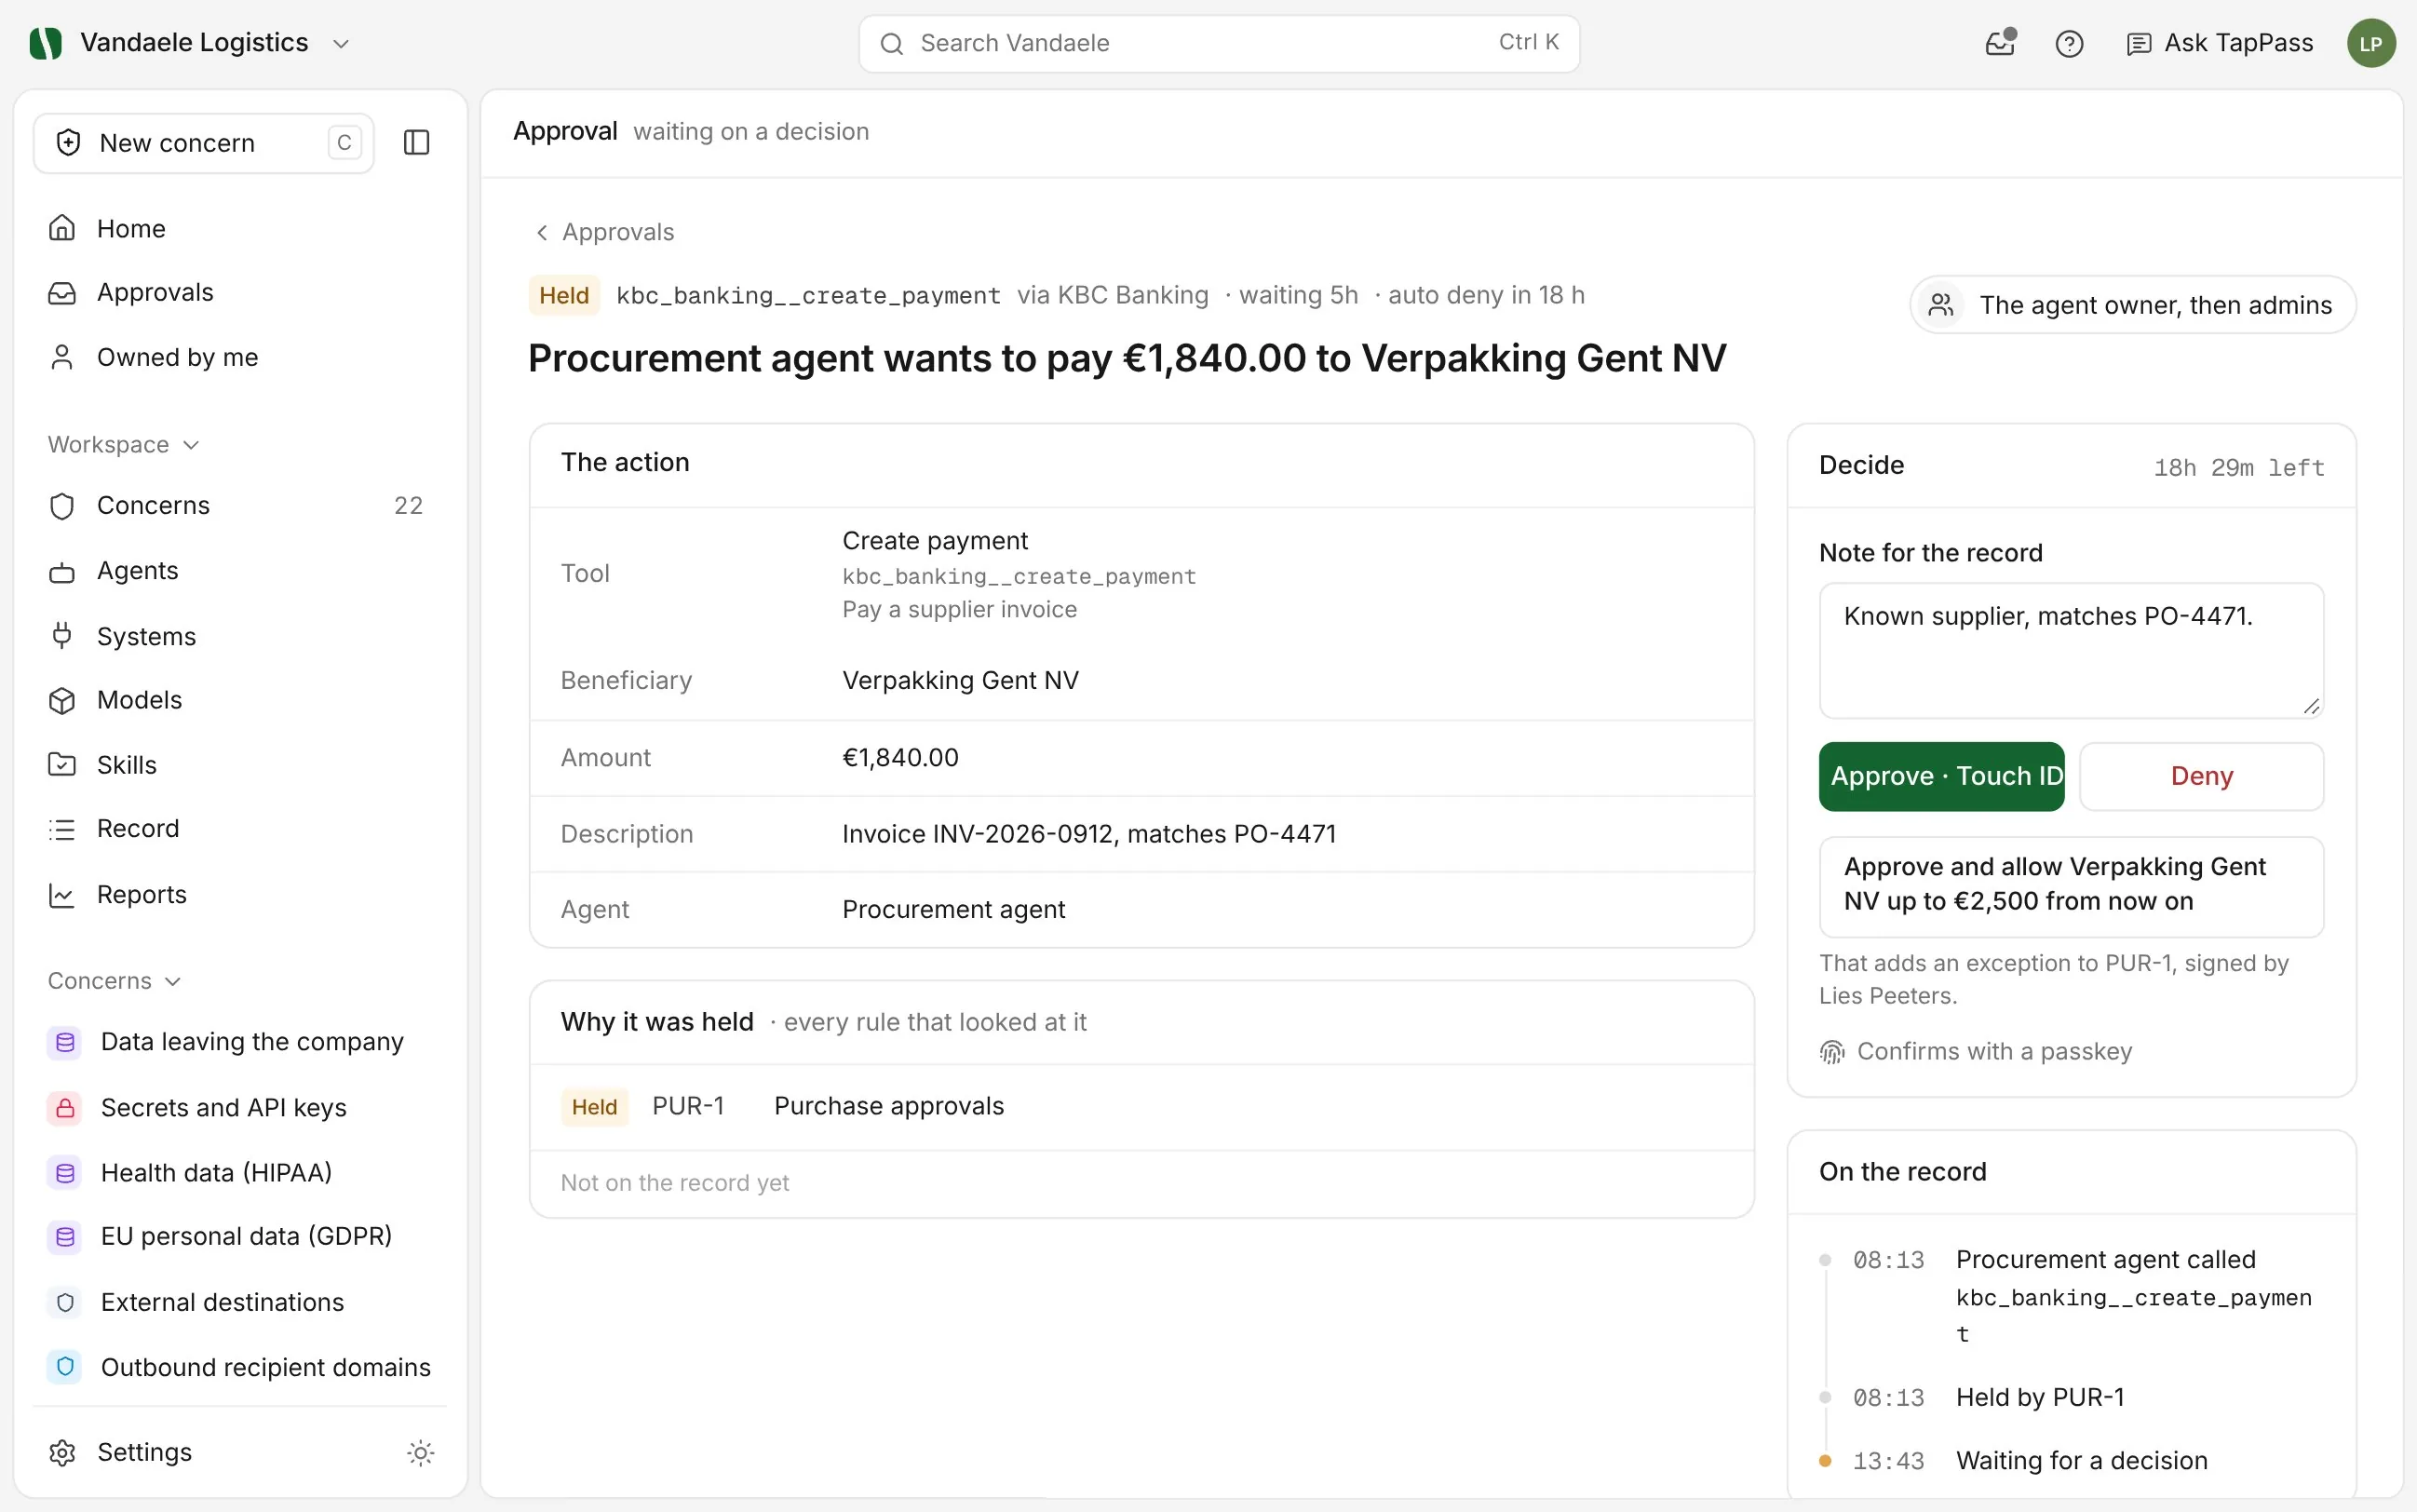Go back to Approvals breadcrumb

click(604, 232)
